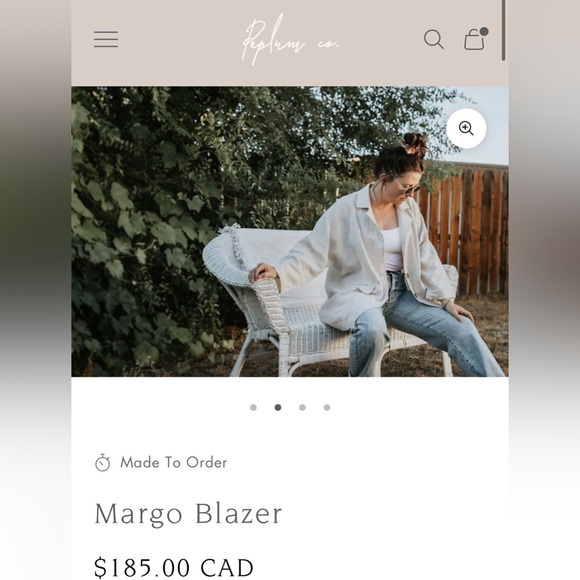Open the hamburger navigation menu

point(106,39)
